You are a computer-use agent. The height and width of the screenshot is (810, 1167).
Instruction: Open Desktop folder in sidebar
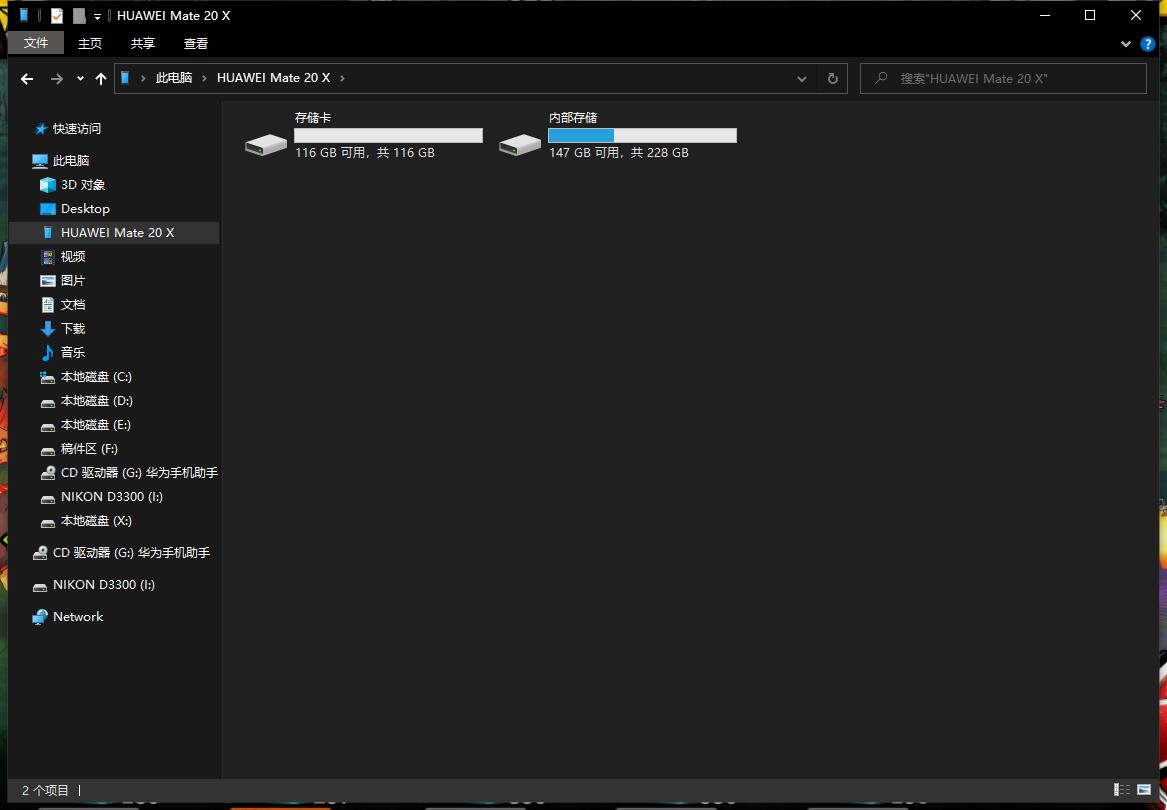point(85,208)
